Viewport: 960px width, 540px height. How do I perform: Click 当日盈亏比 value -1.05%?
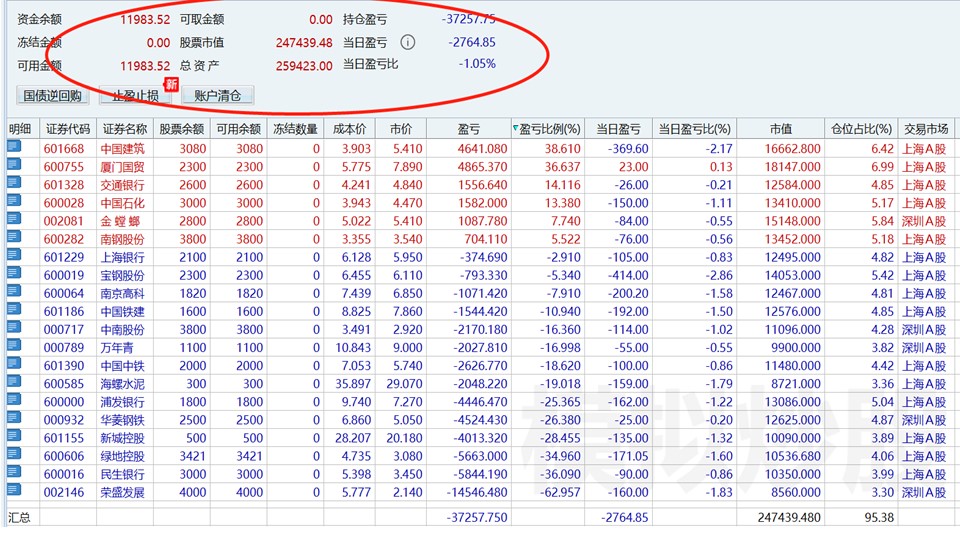pos(477,64)
